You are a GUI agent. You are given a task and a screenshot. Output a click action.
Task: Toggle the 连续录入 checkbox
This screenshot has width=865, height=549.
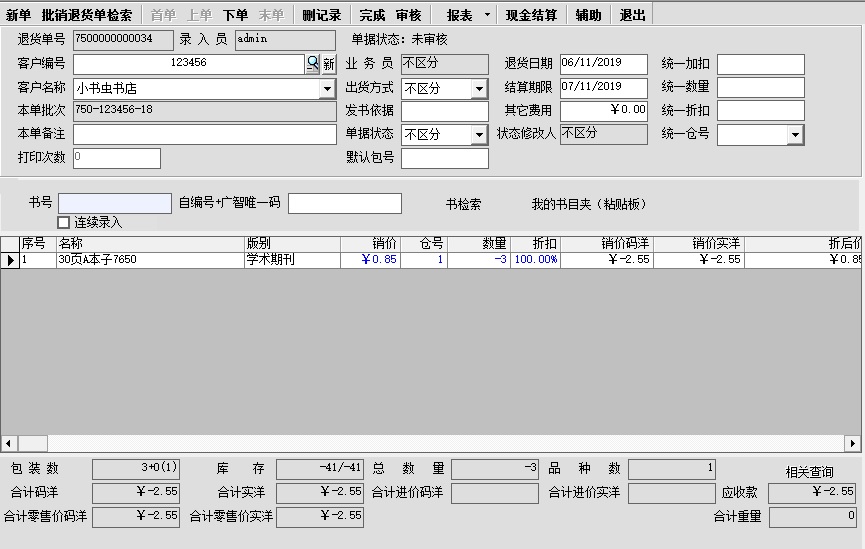tap(63, 222)
